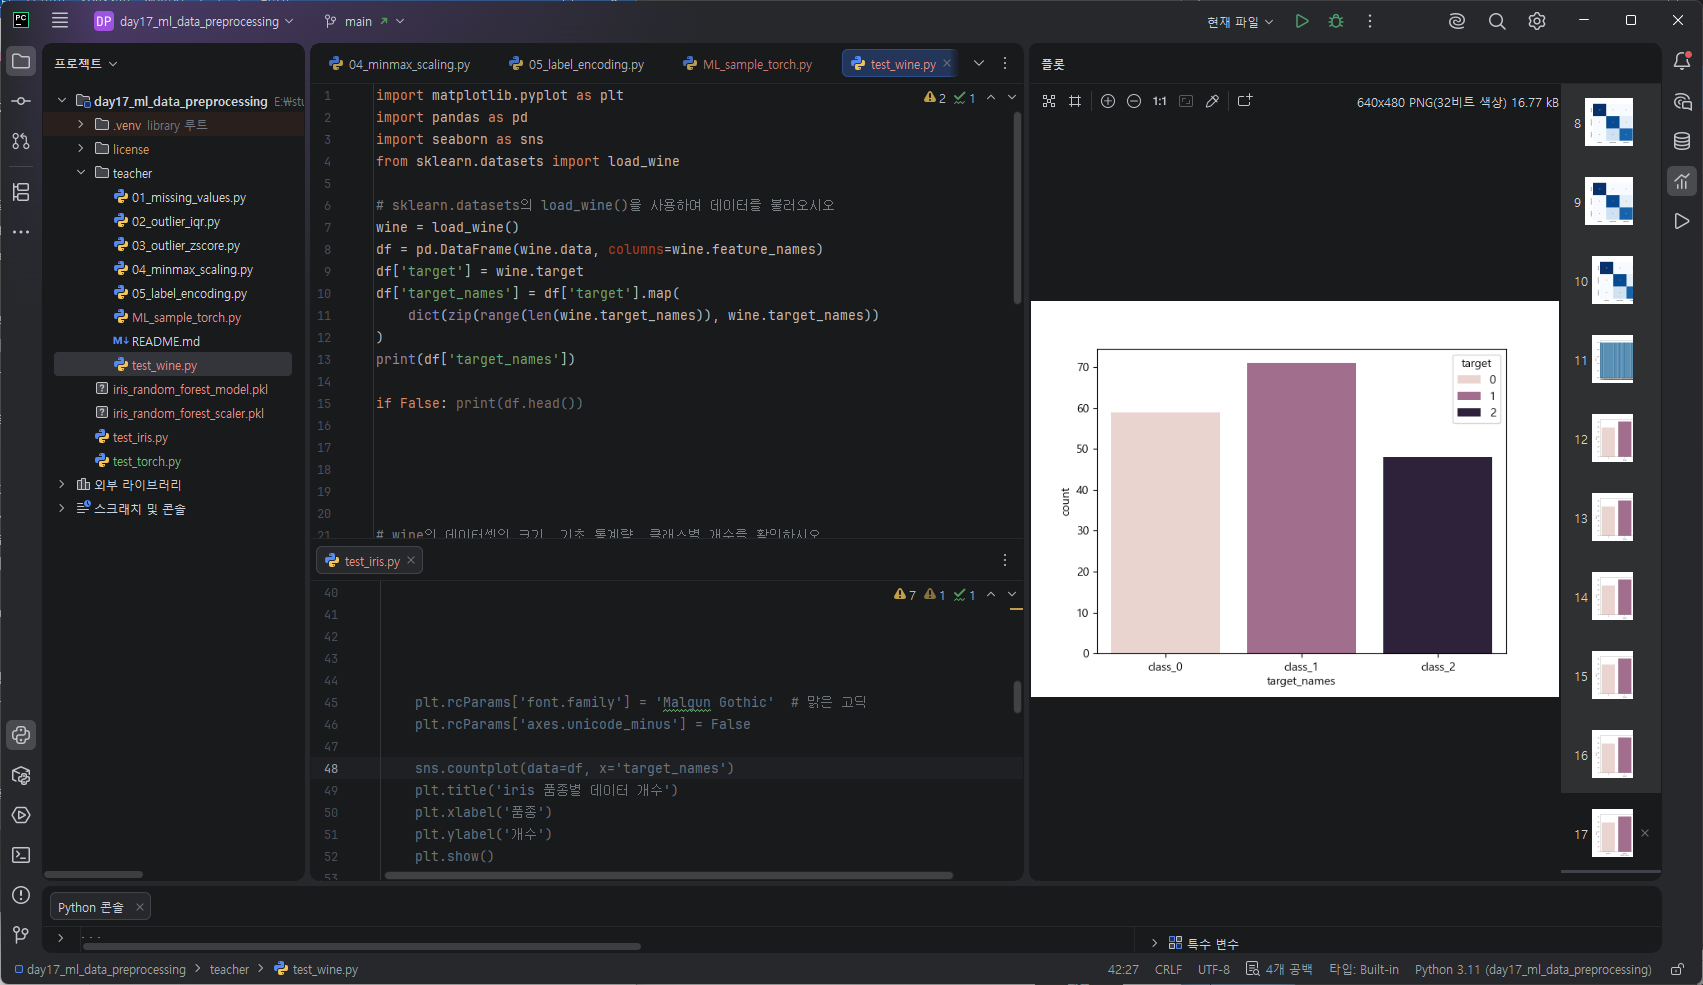Select plot thumbnail number 14
Viewport: 1703px width, 985px height.
1612,596
